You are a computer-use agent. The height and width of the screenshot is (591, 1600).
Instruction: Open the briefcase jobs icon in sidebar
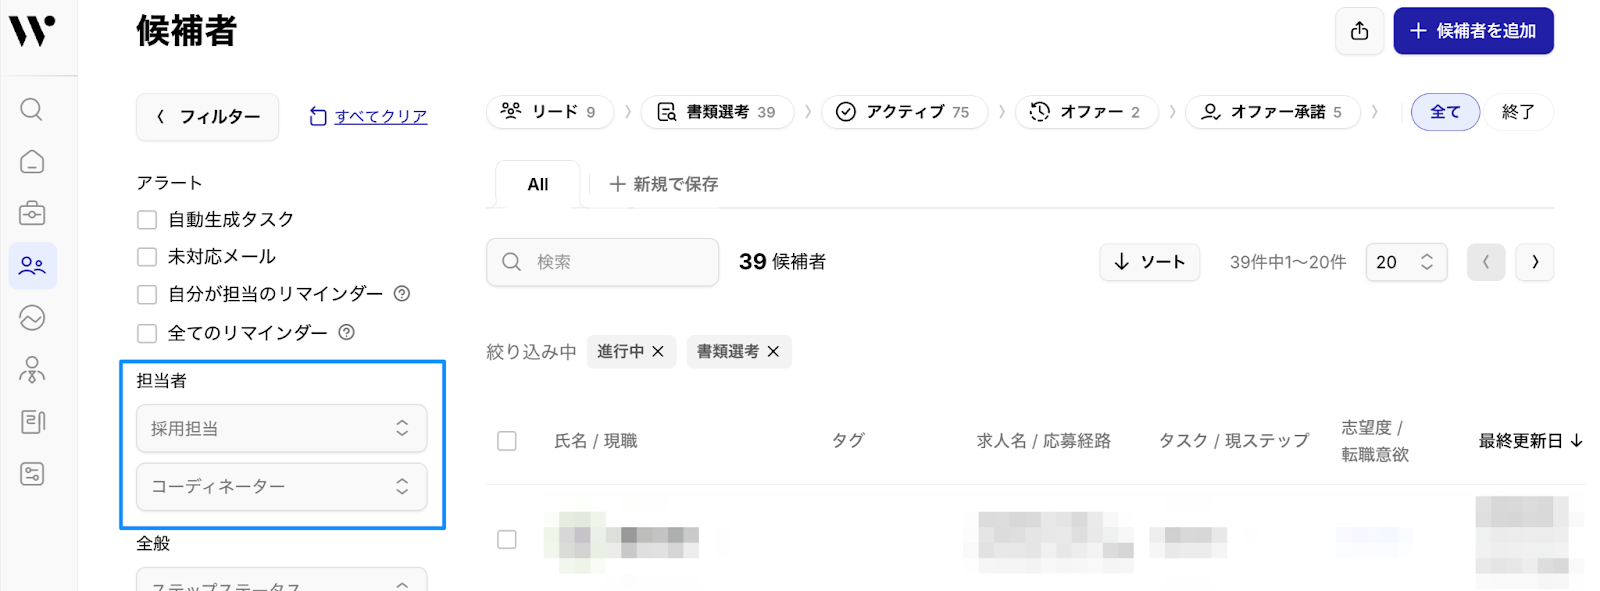pyautogui.click(x=32, y=213)
